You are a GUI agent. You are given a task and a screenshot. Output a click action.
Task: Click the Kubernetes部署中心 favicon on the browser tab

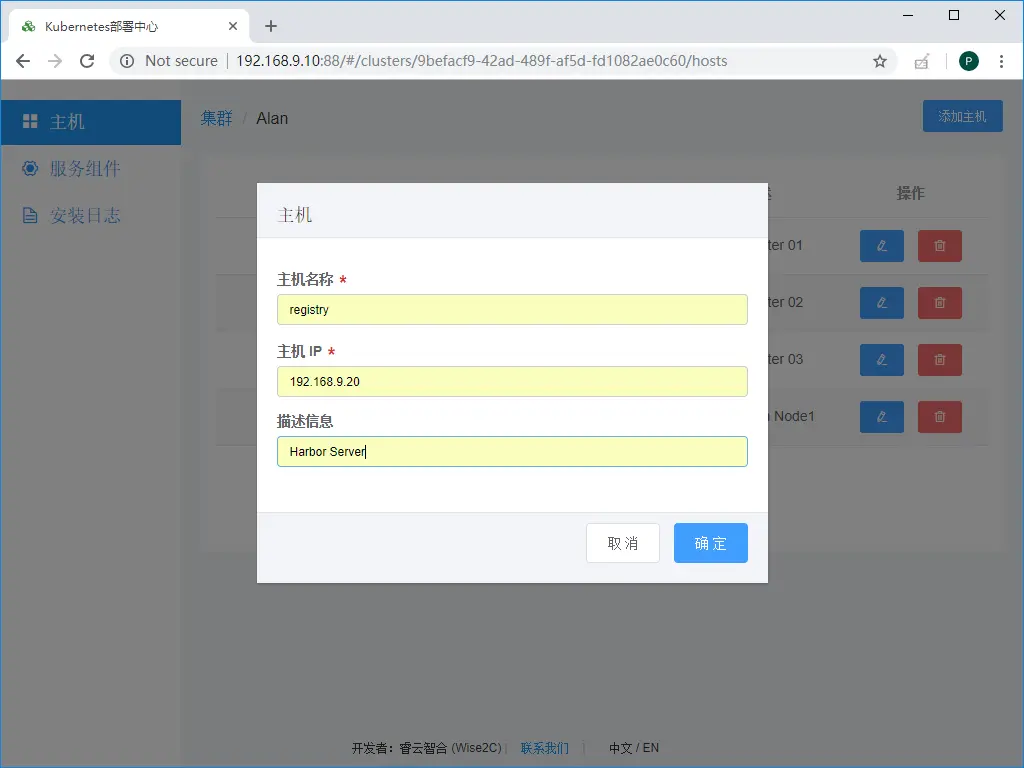pos(28,26)
